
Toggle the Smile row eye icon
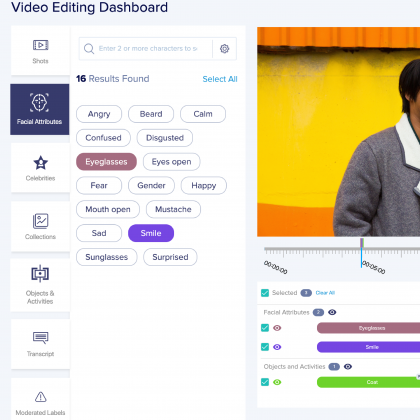click(x=277, y=347)
